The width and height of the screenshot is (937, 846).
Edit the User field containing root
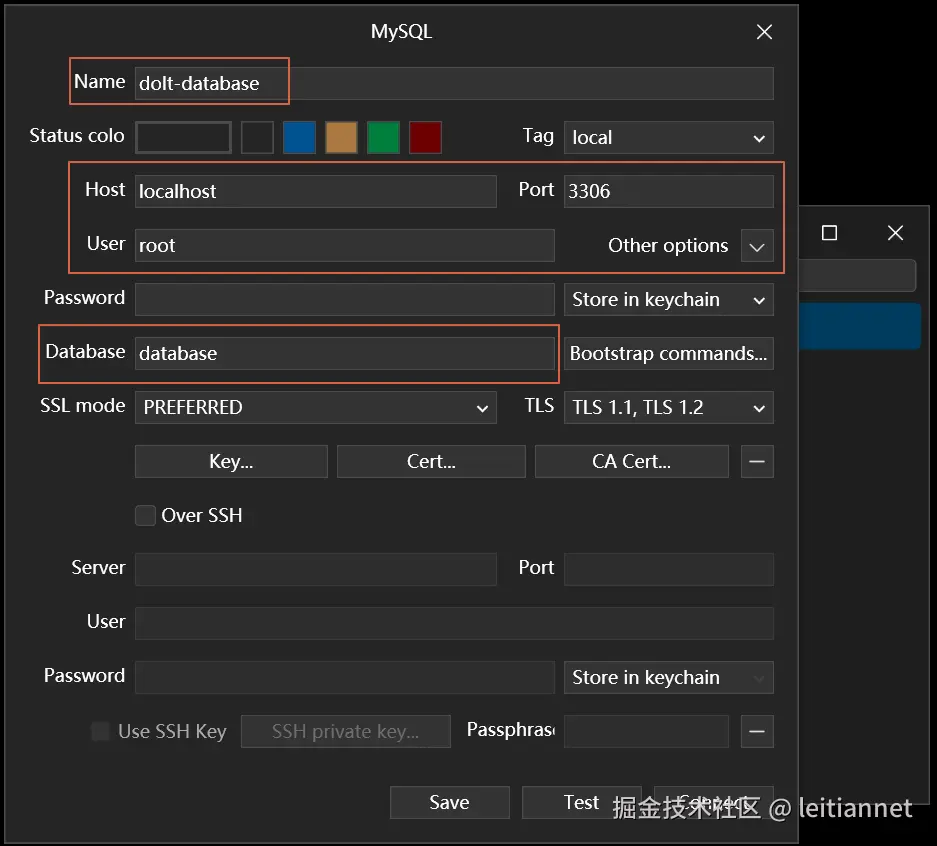(345, 245)
